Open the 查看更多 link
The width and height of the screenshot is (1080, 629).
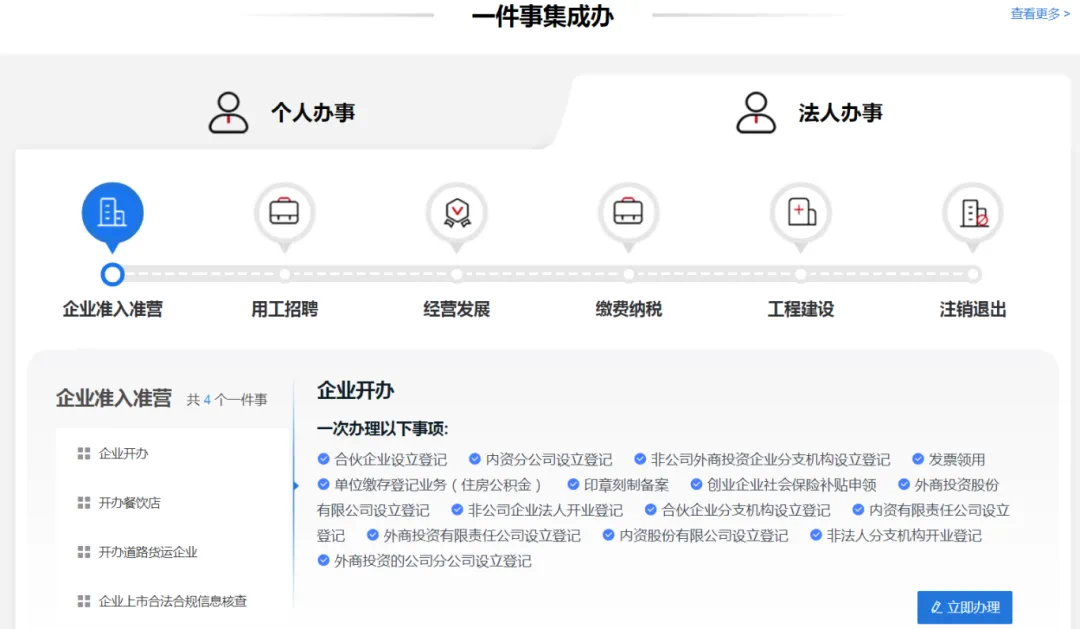tap(1039, 14)
